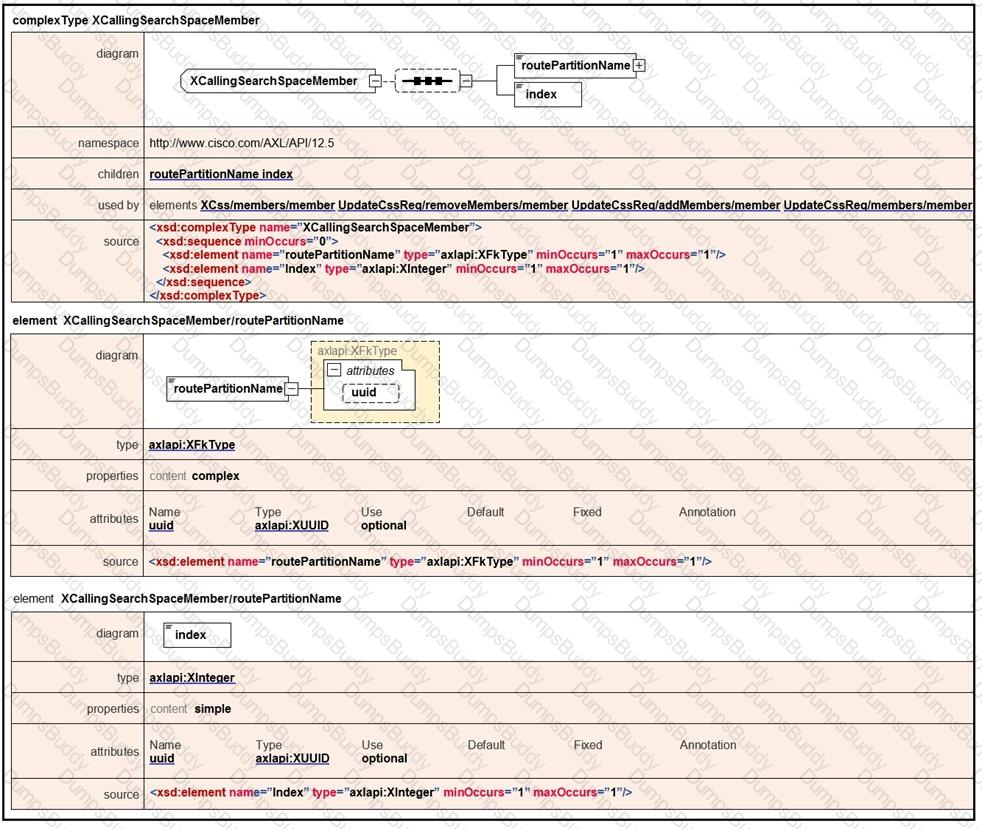Viewport: 982px width, 829px height.
Task: Expand routePartitionName using the plus icon
Action: (639, 66)
